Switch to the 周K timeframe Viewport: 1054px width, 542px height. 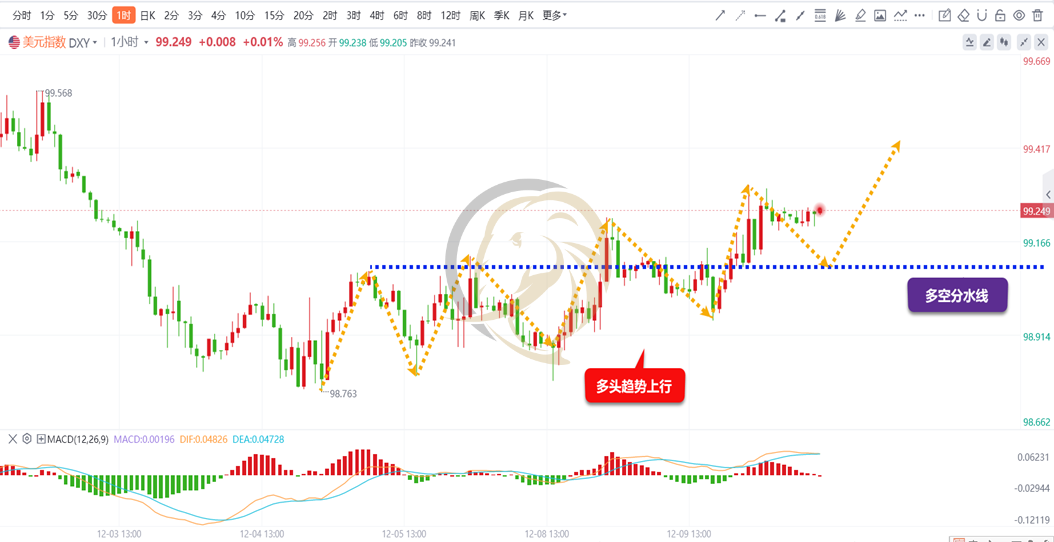coord(477,15)
